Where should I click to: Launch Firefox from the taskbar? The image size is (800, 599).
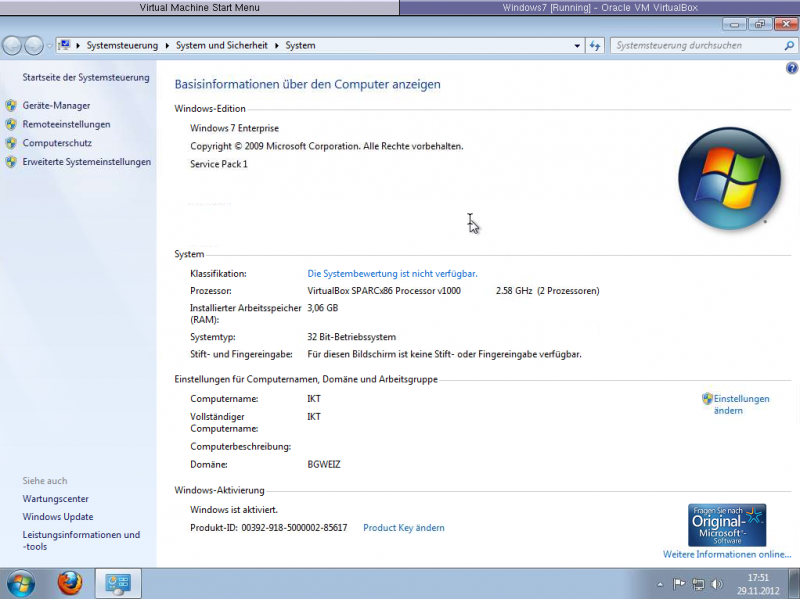pos(69,583)
